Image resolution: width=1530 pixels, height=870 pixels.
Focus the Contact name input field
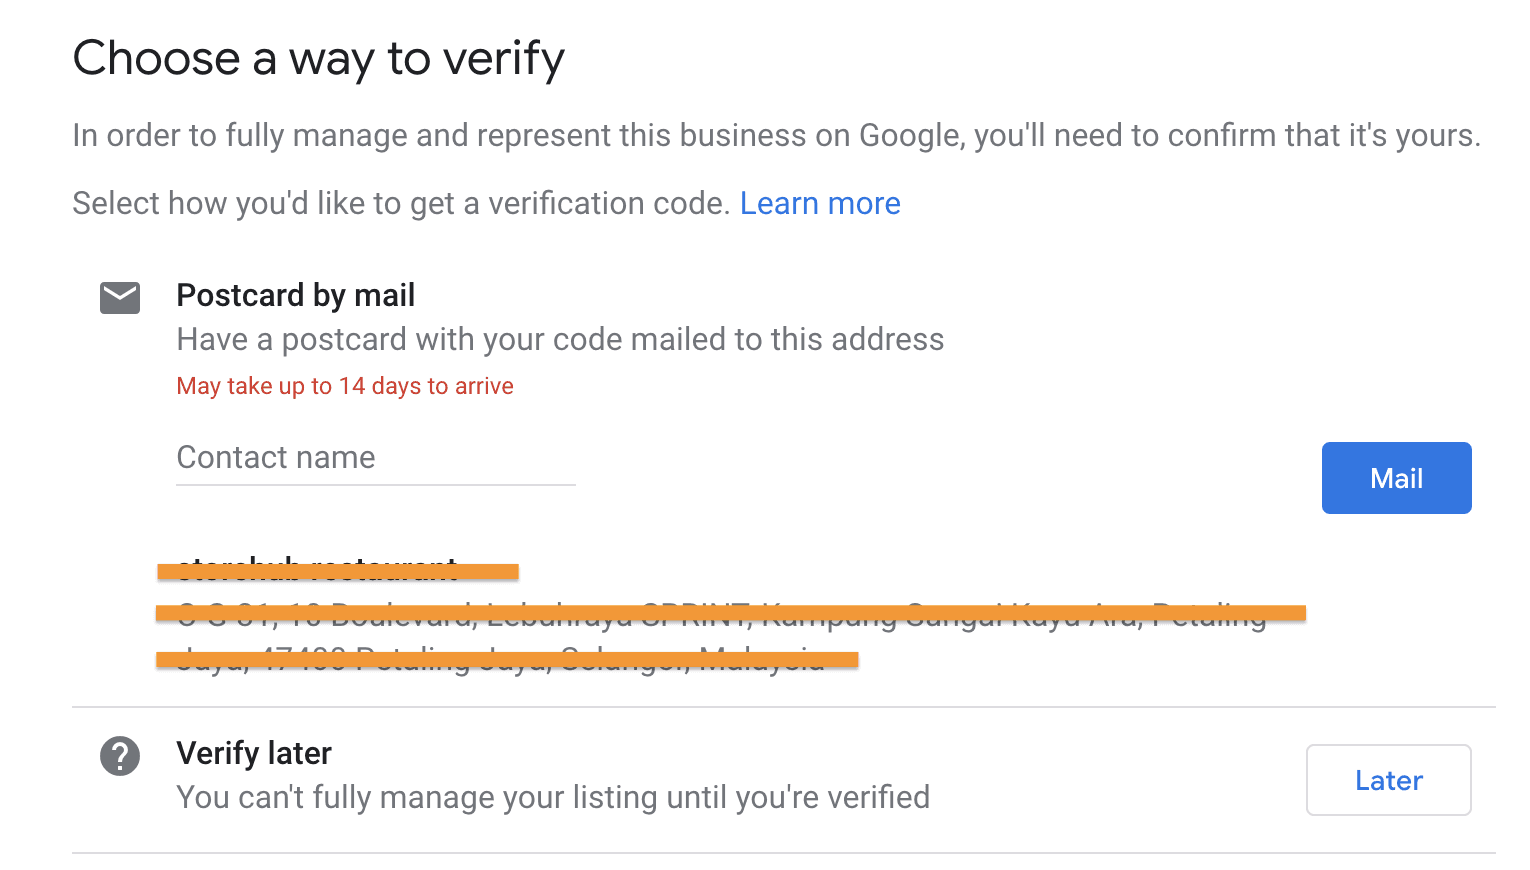[x=376, y=459]
